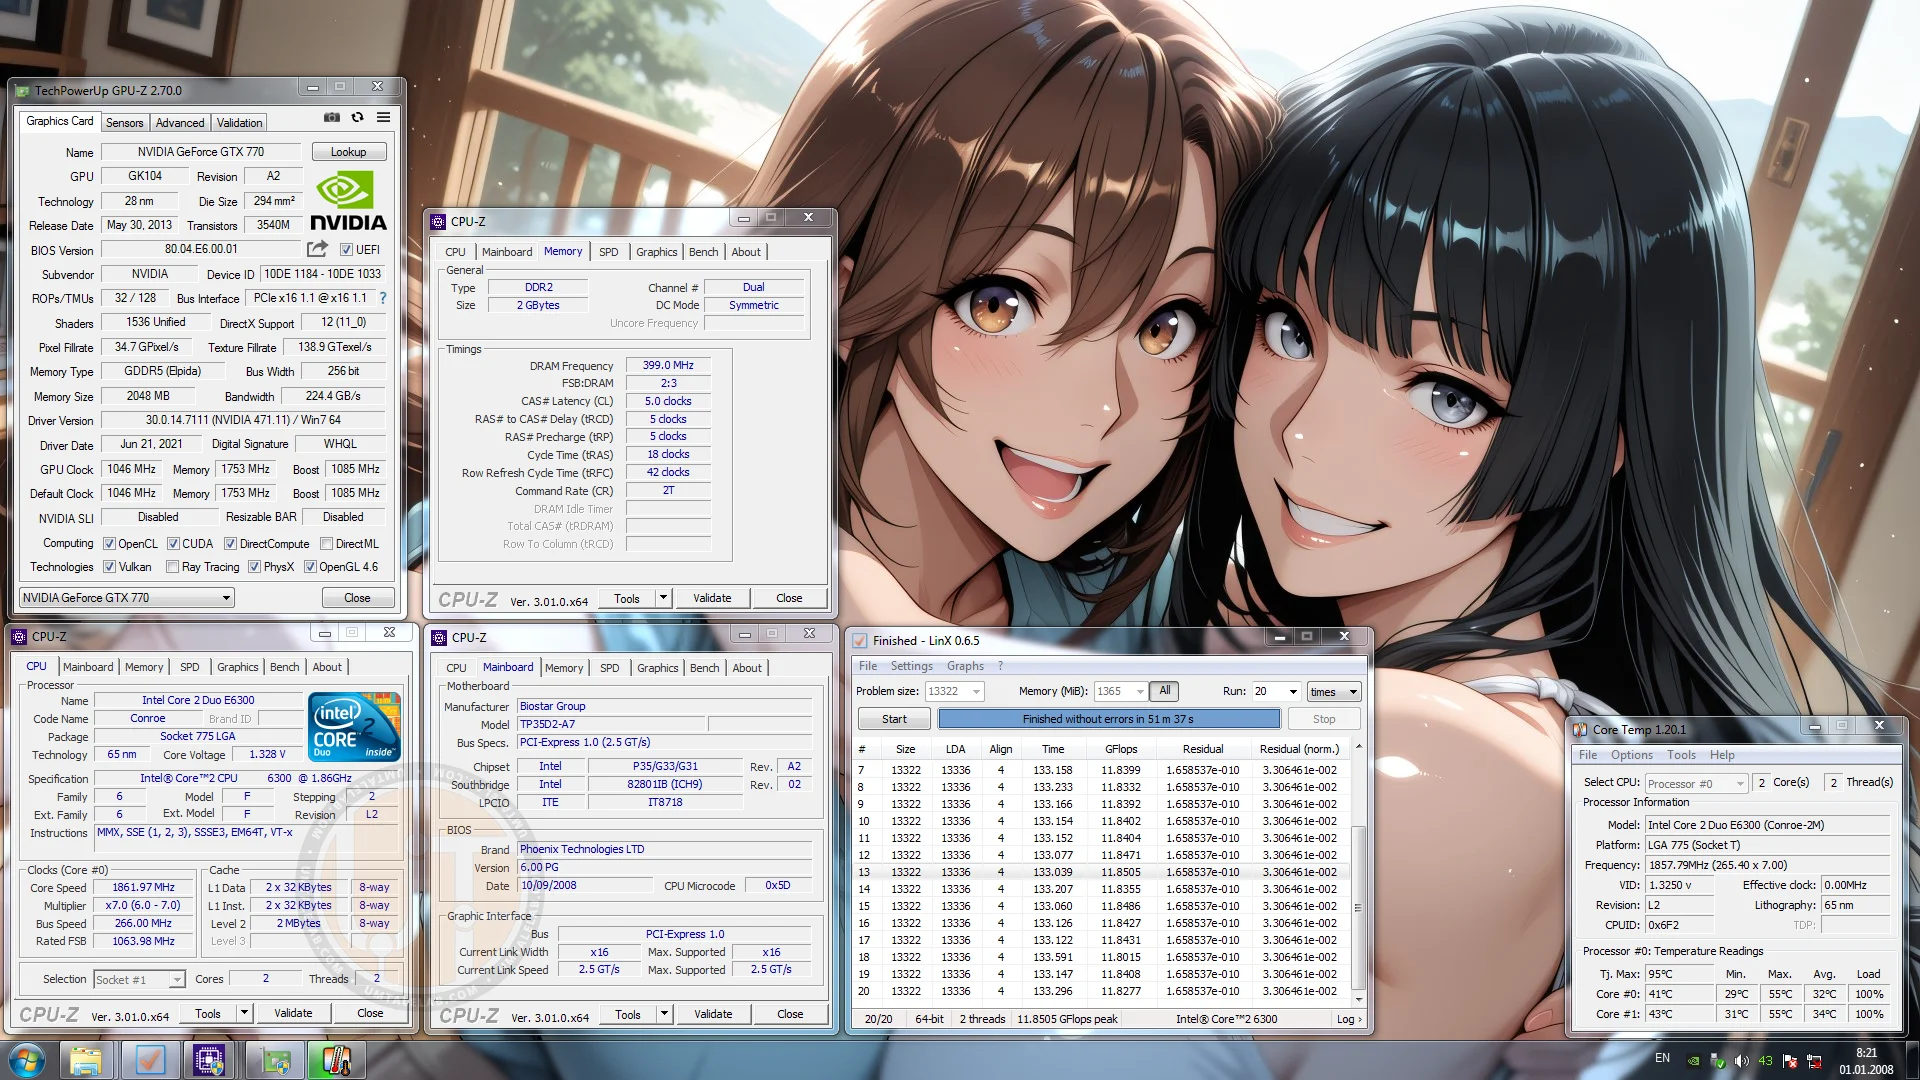Click the GPU-Z refresh icon
This screenshot has width=1920, height=1080.
357,118
